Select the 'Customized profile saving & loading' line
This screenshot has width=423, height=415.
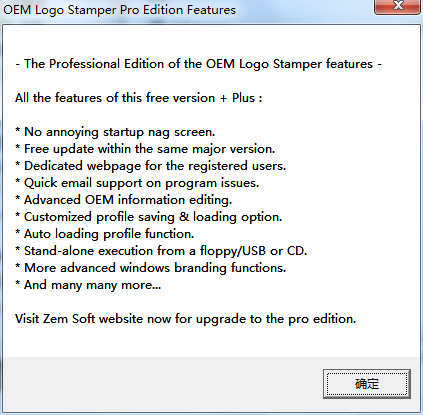coord(149,217)
